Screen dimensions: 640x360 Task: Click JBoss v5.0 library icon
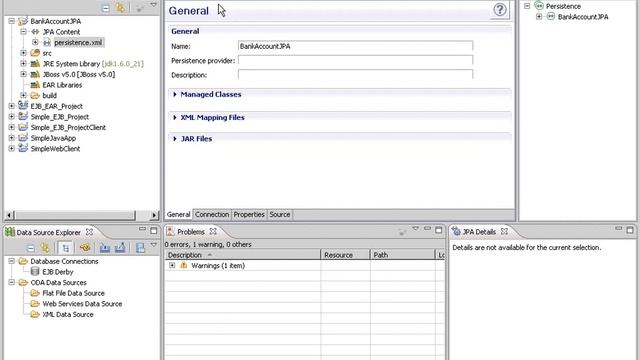pos(35,74)
